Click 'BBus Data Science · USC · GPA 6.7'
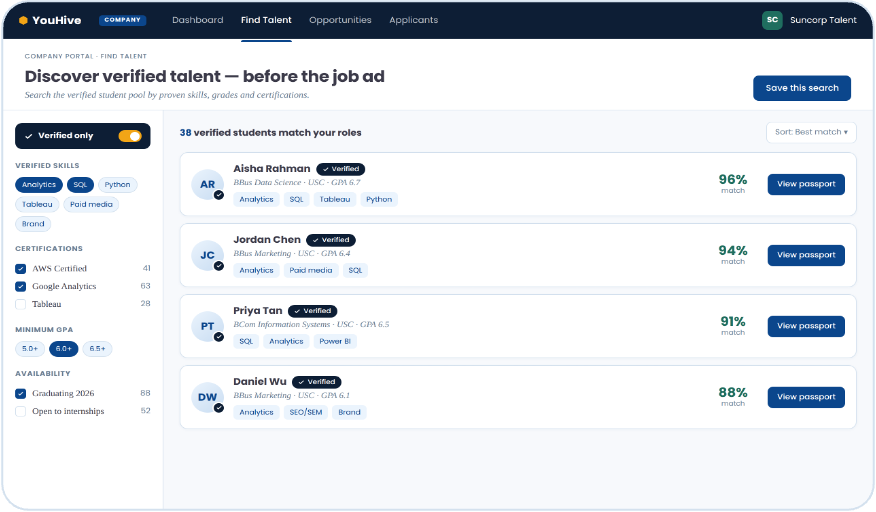Image resolution: width=876 pixels, height=512 pixels. click(297, 183)
